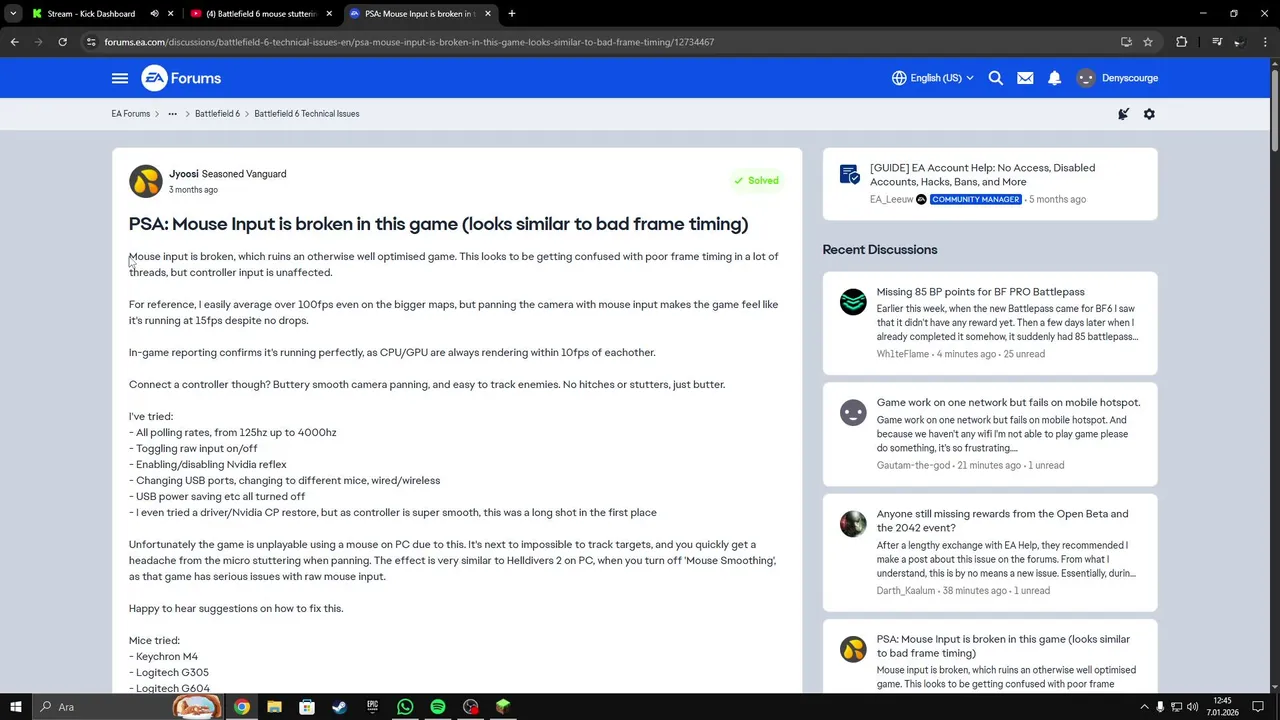Click the '3 months ago' timestamp
The image size is (1280, 720).
click(193, 190)
